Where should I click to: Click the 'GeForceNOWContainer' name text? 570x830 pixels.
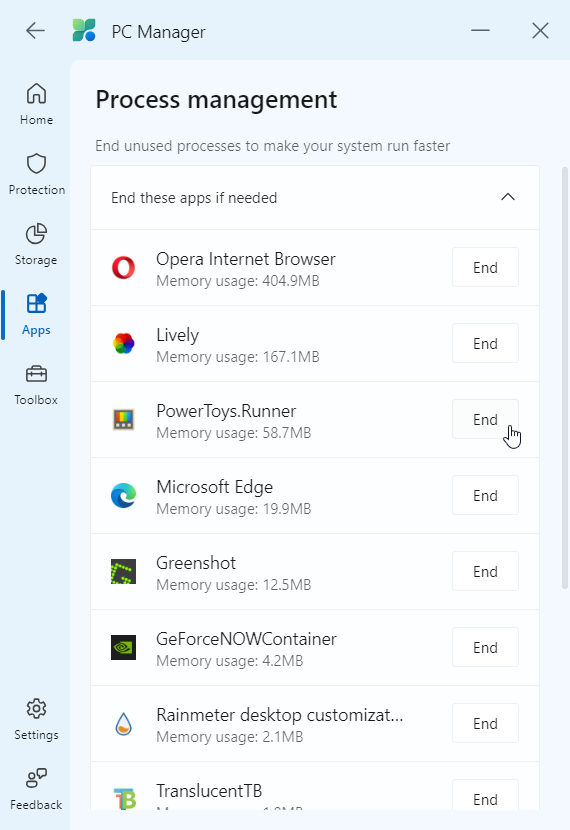point(246,639)
